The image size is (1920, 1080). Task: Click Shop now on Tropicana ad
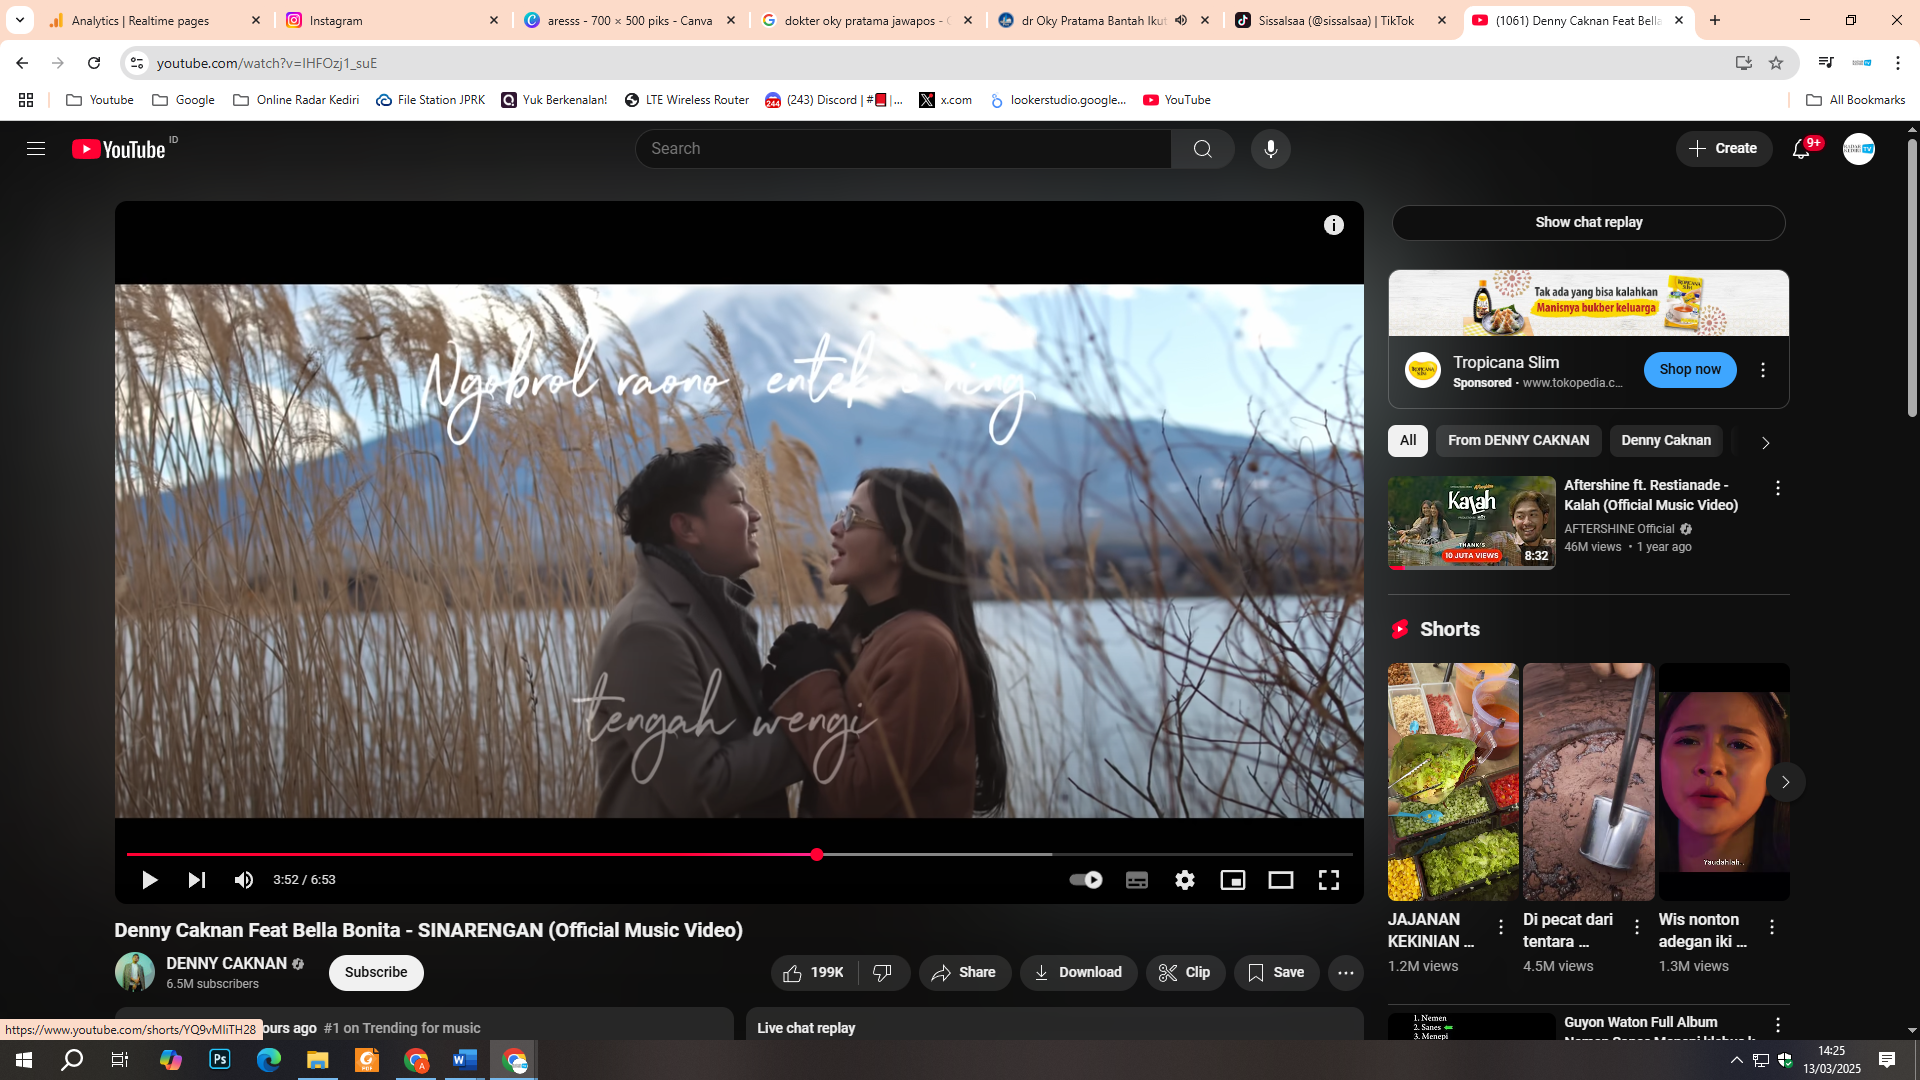1690,370
